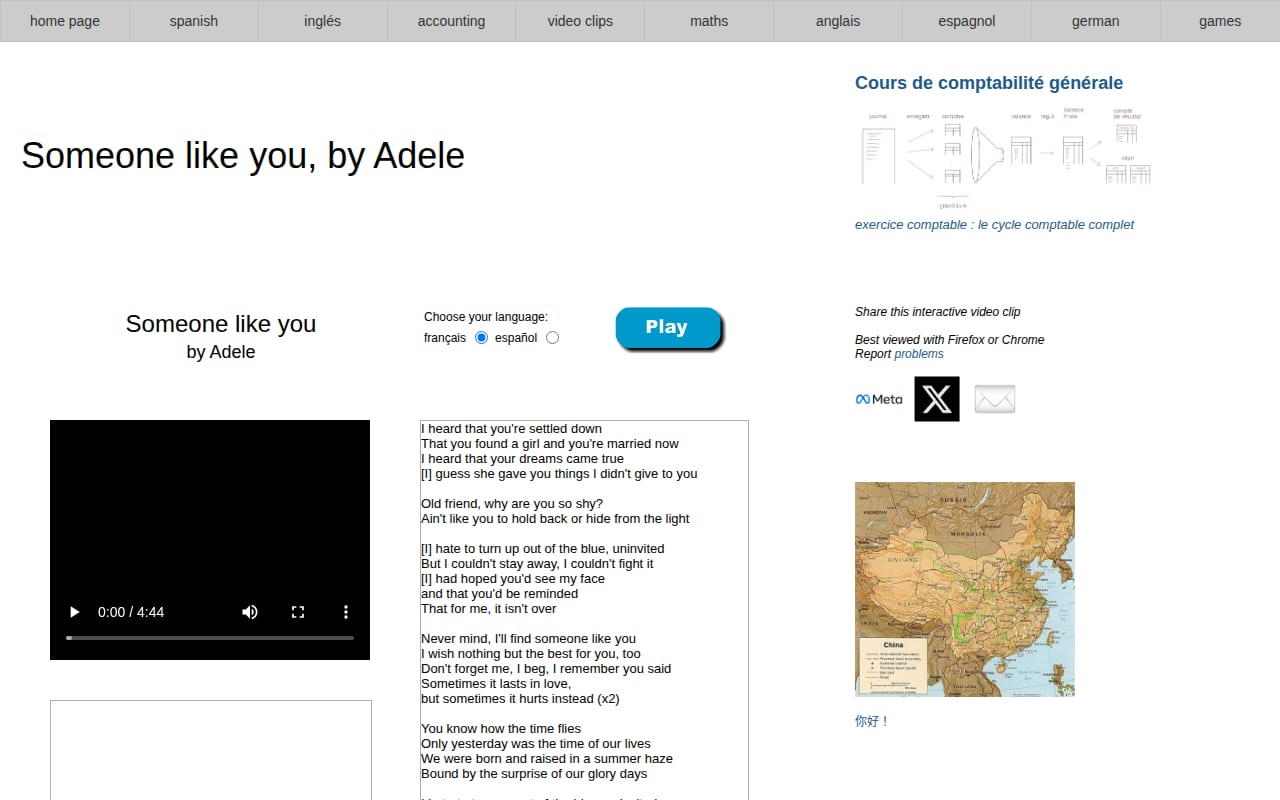Go to the video clips menu item
Screen dimensions: 1280x800
tap(580, 21)
